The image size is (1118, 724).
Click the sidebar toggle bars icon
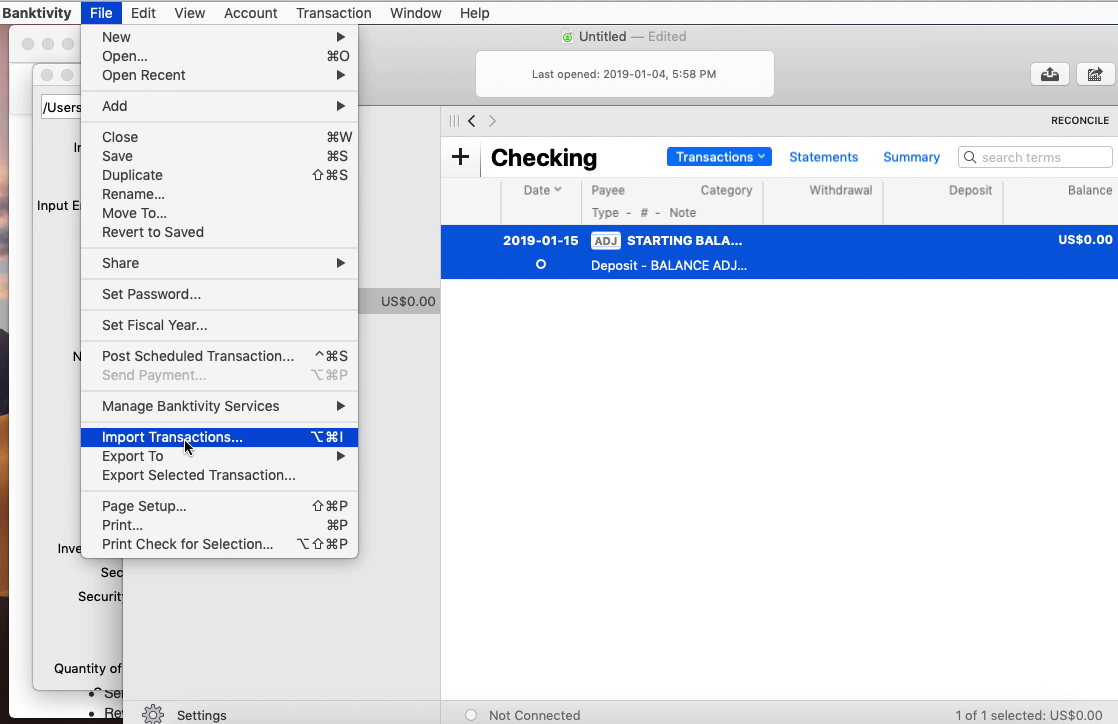pos(454,121)
